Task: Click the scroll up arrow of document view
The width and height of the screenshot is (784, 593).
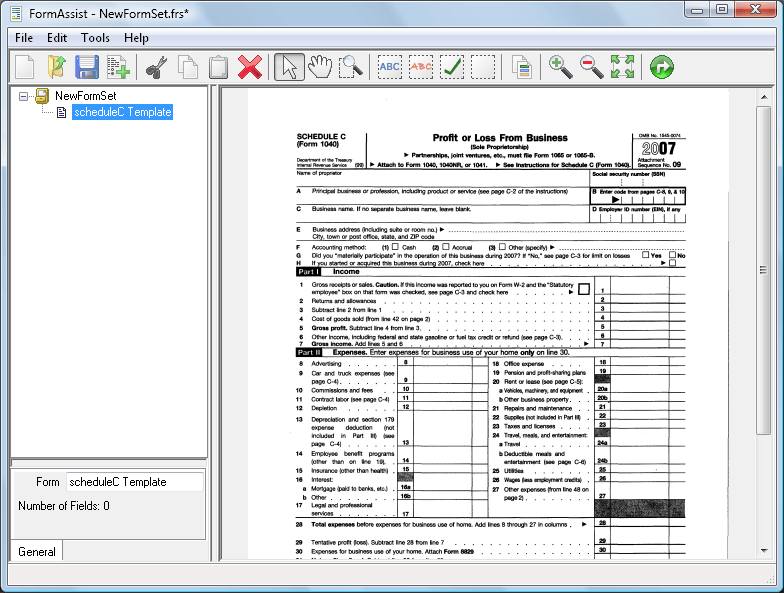Action: pos(764,97)
